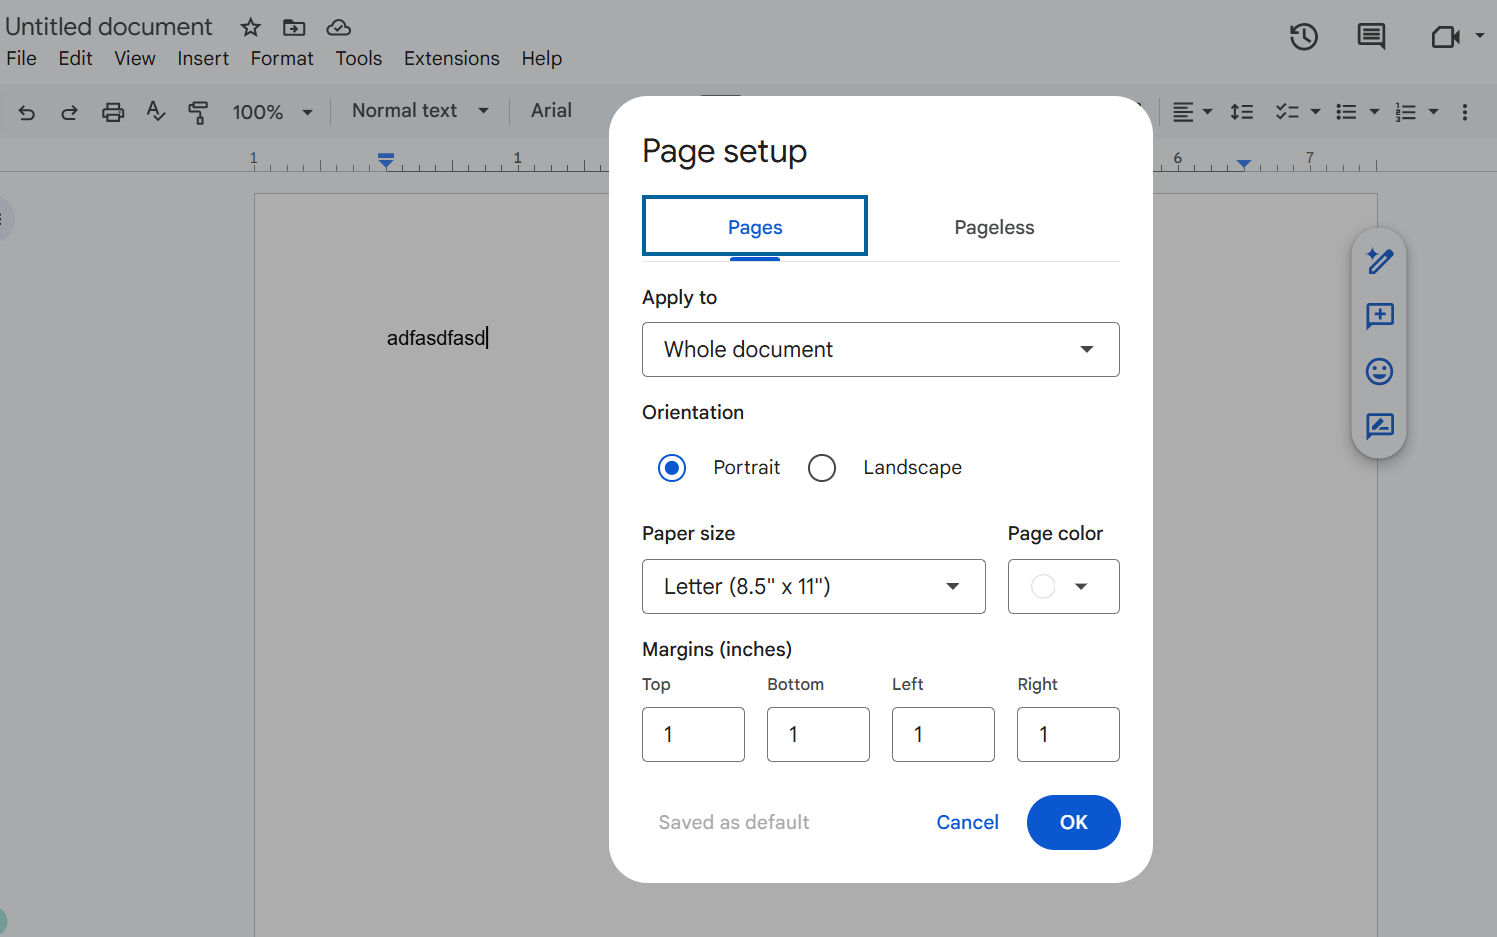Screen dimensions: 1497x937
Task: Click the Print icon
Action: pyautogui.click(x=112, y=111)
